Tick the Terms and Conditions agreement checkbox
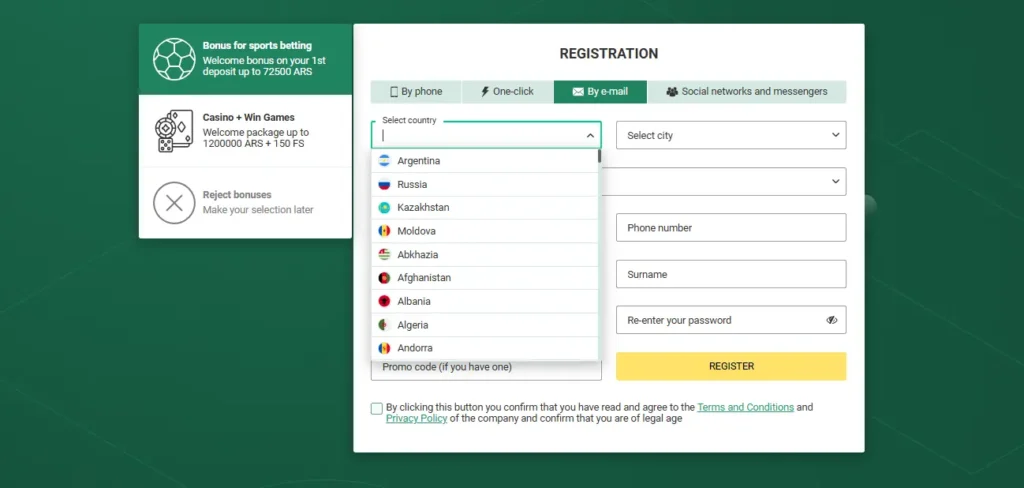Viewport: 1024px width, 488px height. point(377,408)
